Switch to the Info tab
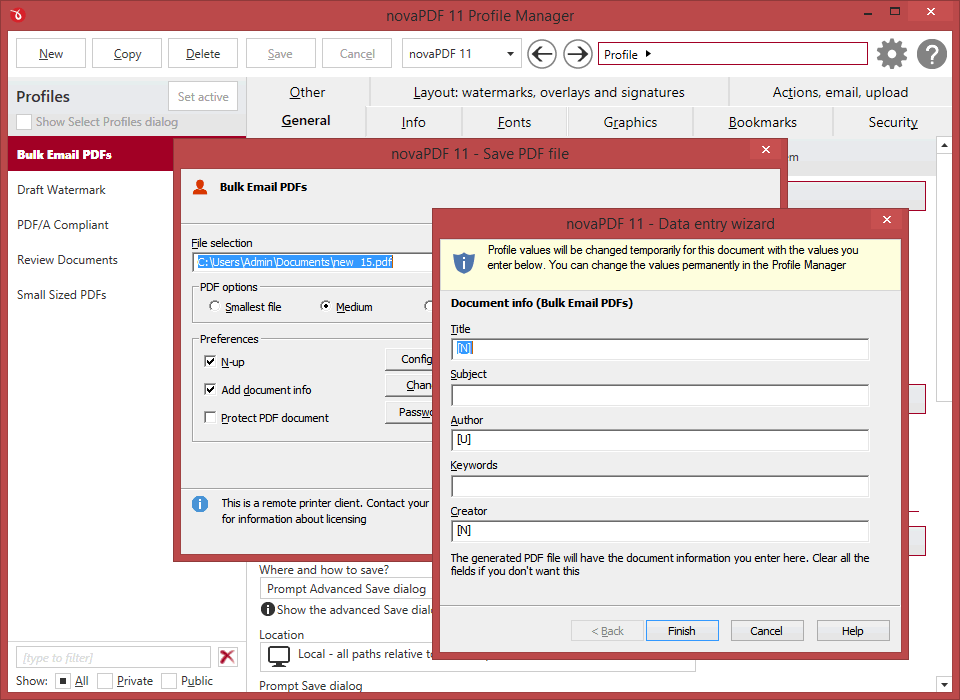 (414, 122)
